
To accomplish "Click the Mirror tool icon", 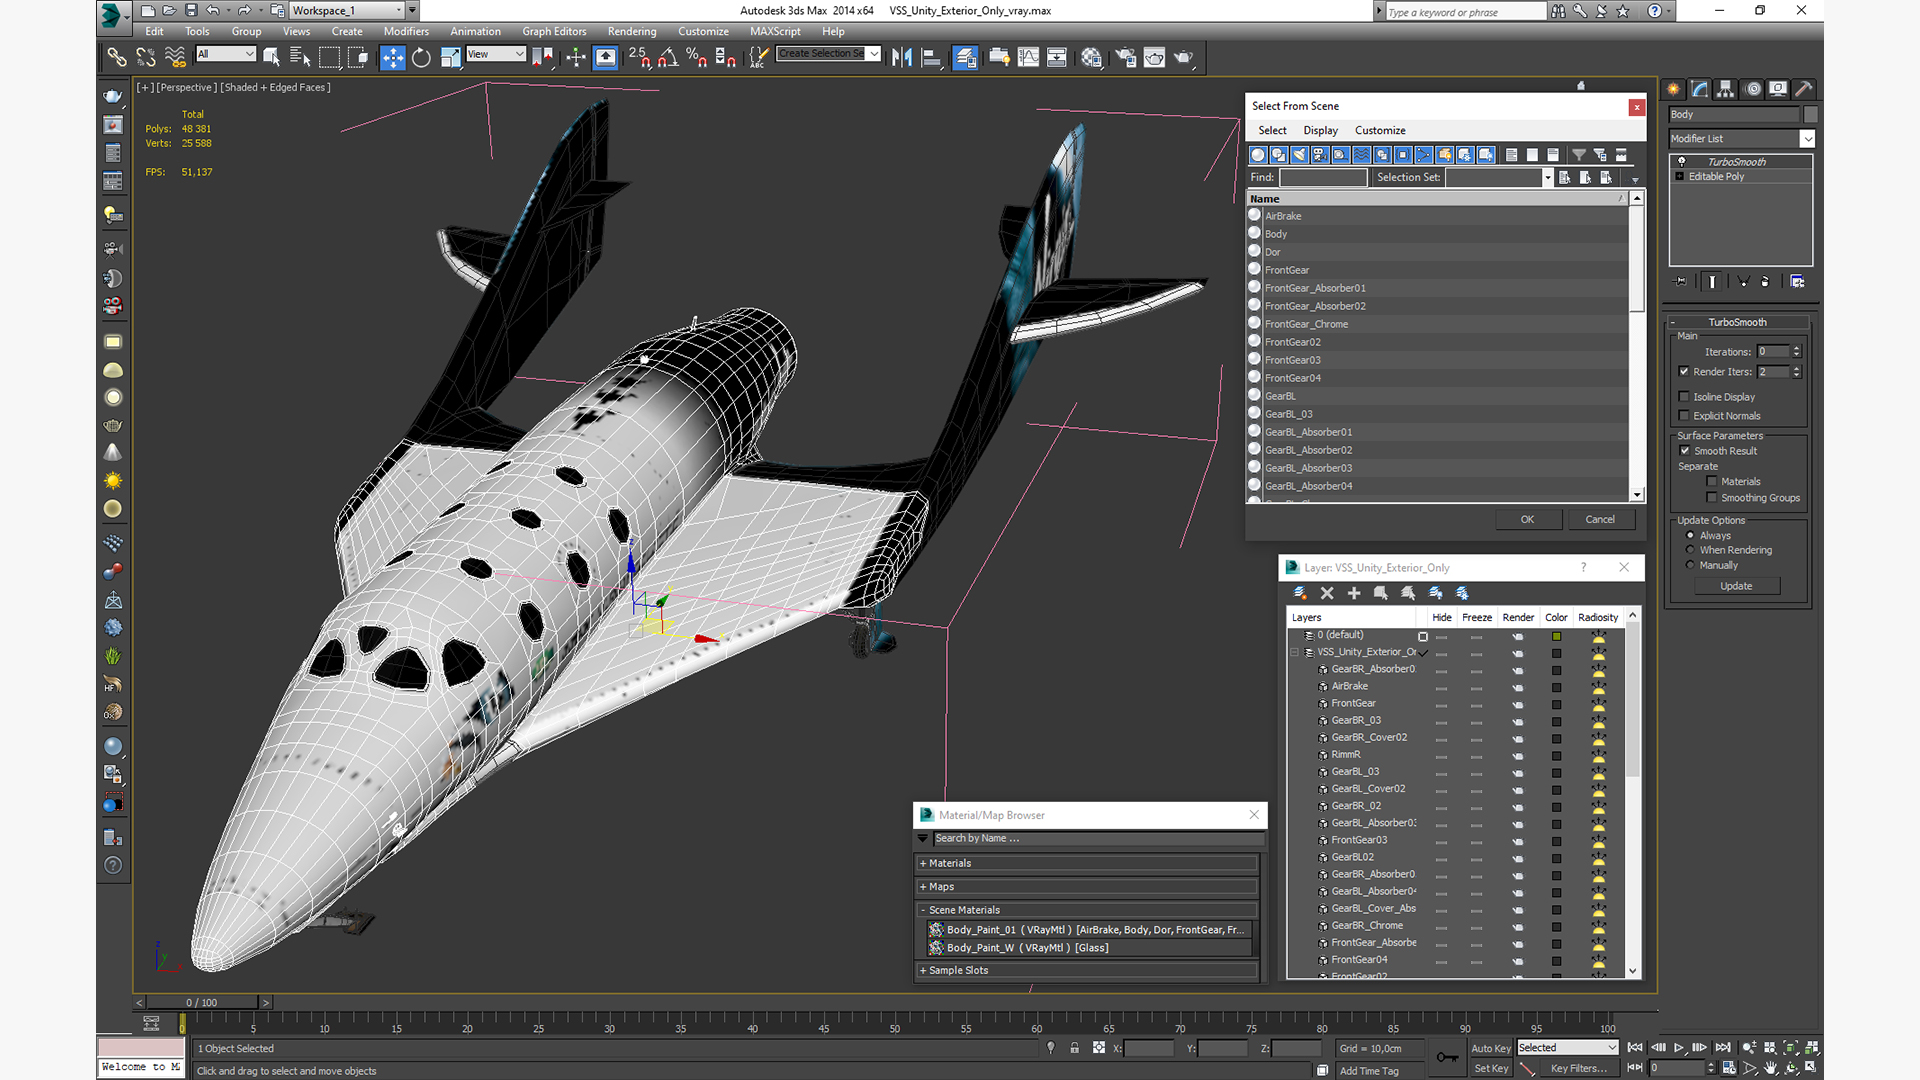I will click(901, 57).
